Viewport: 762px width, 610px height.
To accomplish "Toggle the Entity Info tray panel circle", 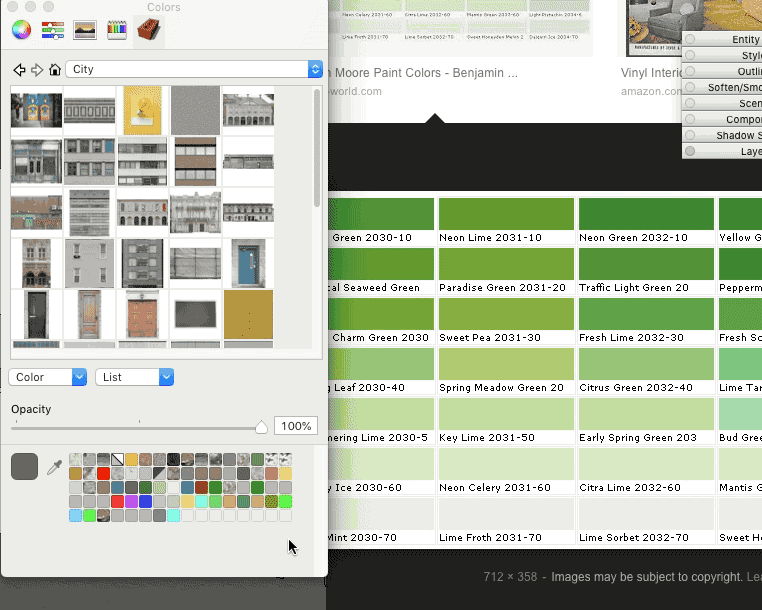I will 690,39.
